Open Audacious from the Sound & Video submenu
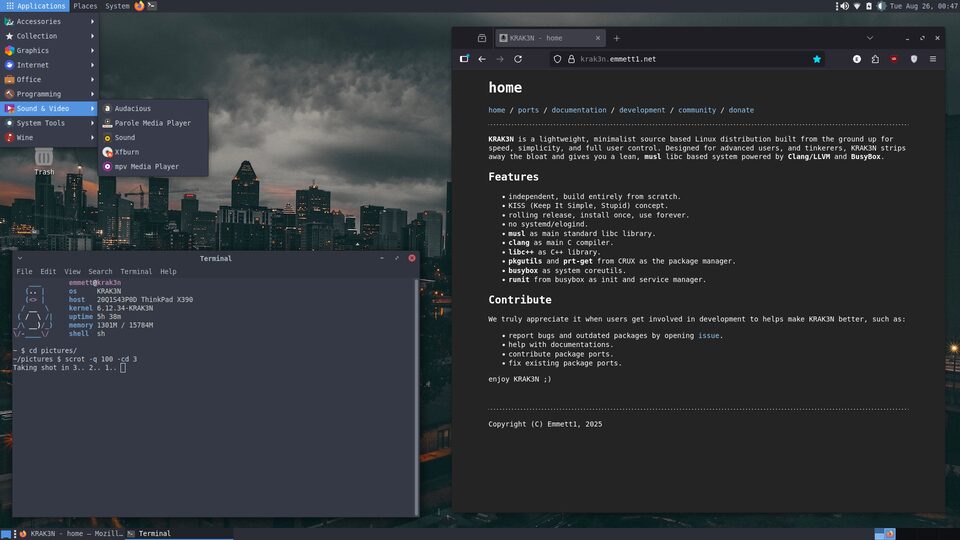The image size is (960, 540). tap(153, 108)
